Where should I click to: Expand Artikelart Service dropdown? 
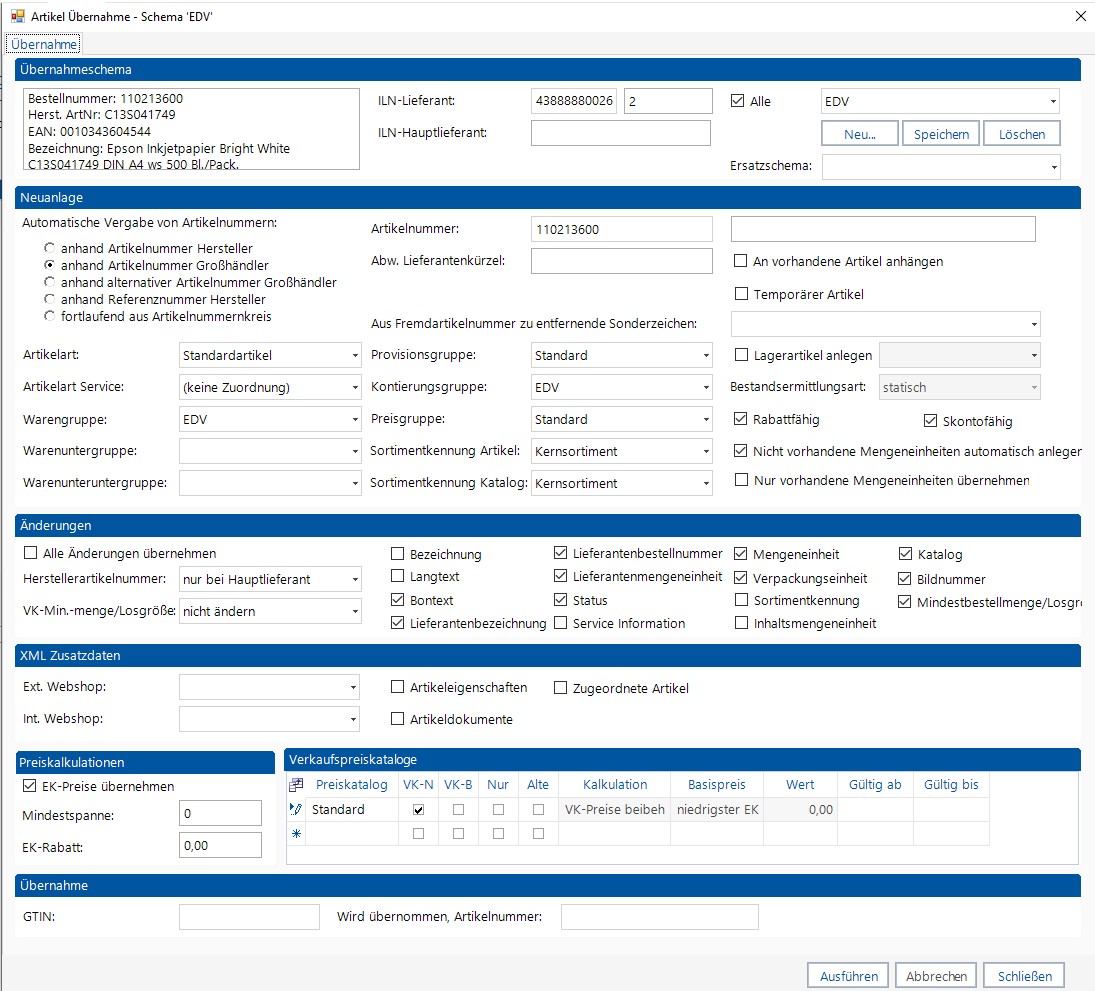tap(355, 387)
